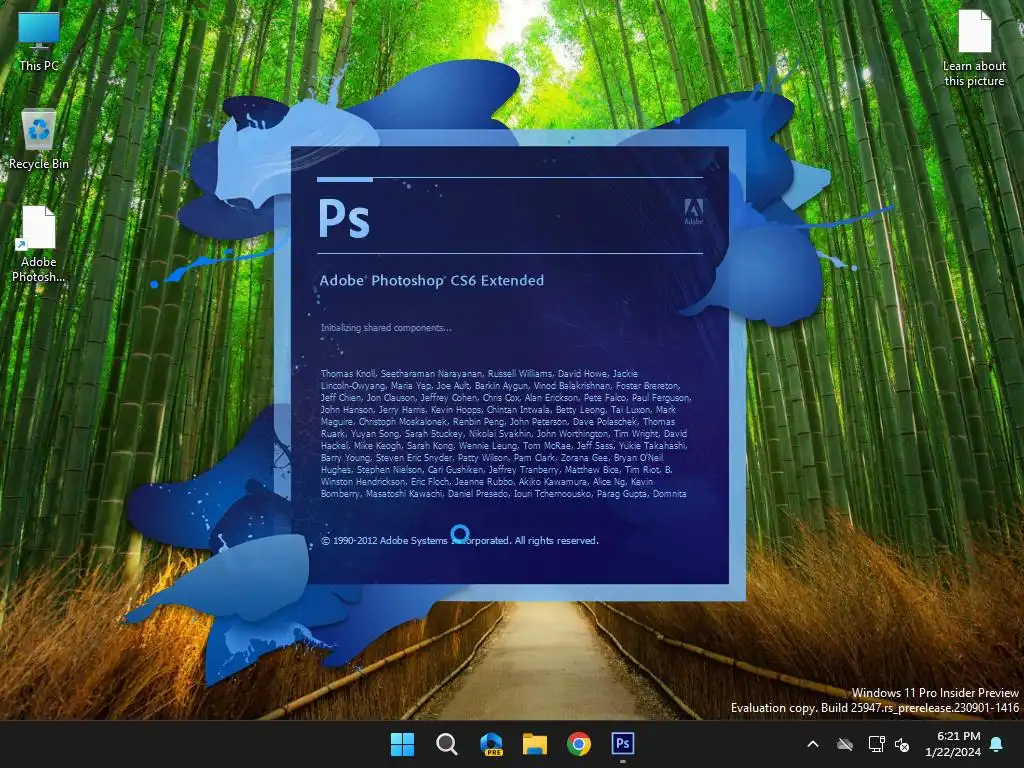Image resolution: width=1024 pixels, height=768 pixels.
Task: Click the credit name 'Masatoshi Kawachi'
Action: (404, 494)
